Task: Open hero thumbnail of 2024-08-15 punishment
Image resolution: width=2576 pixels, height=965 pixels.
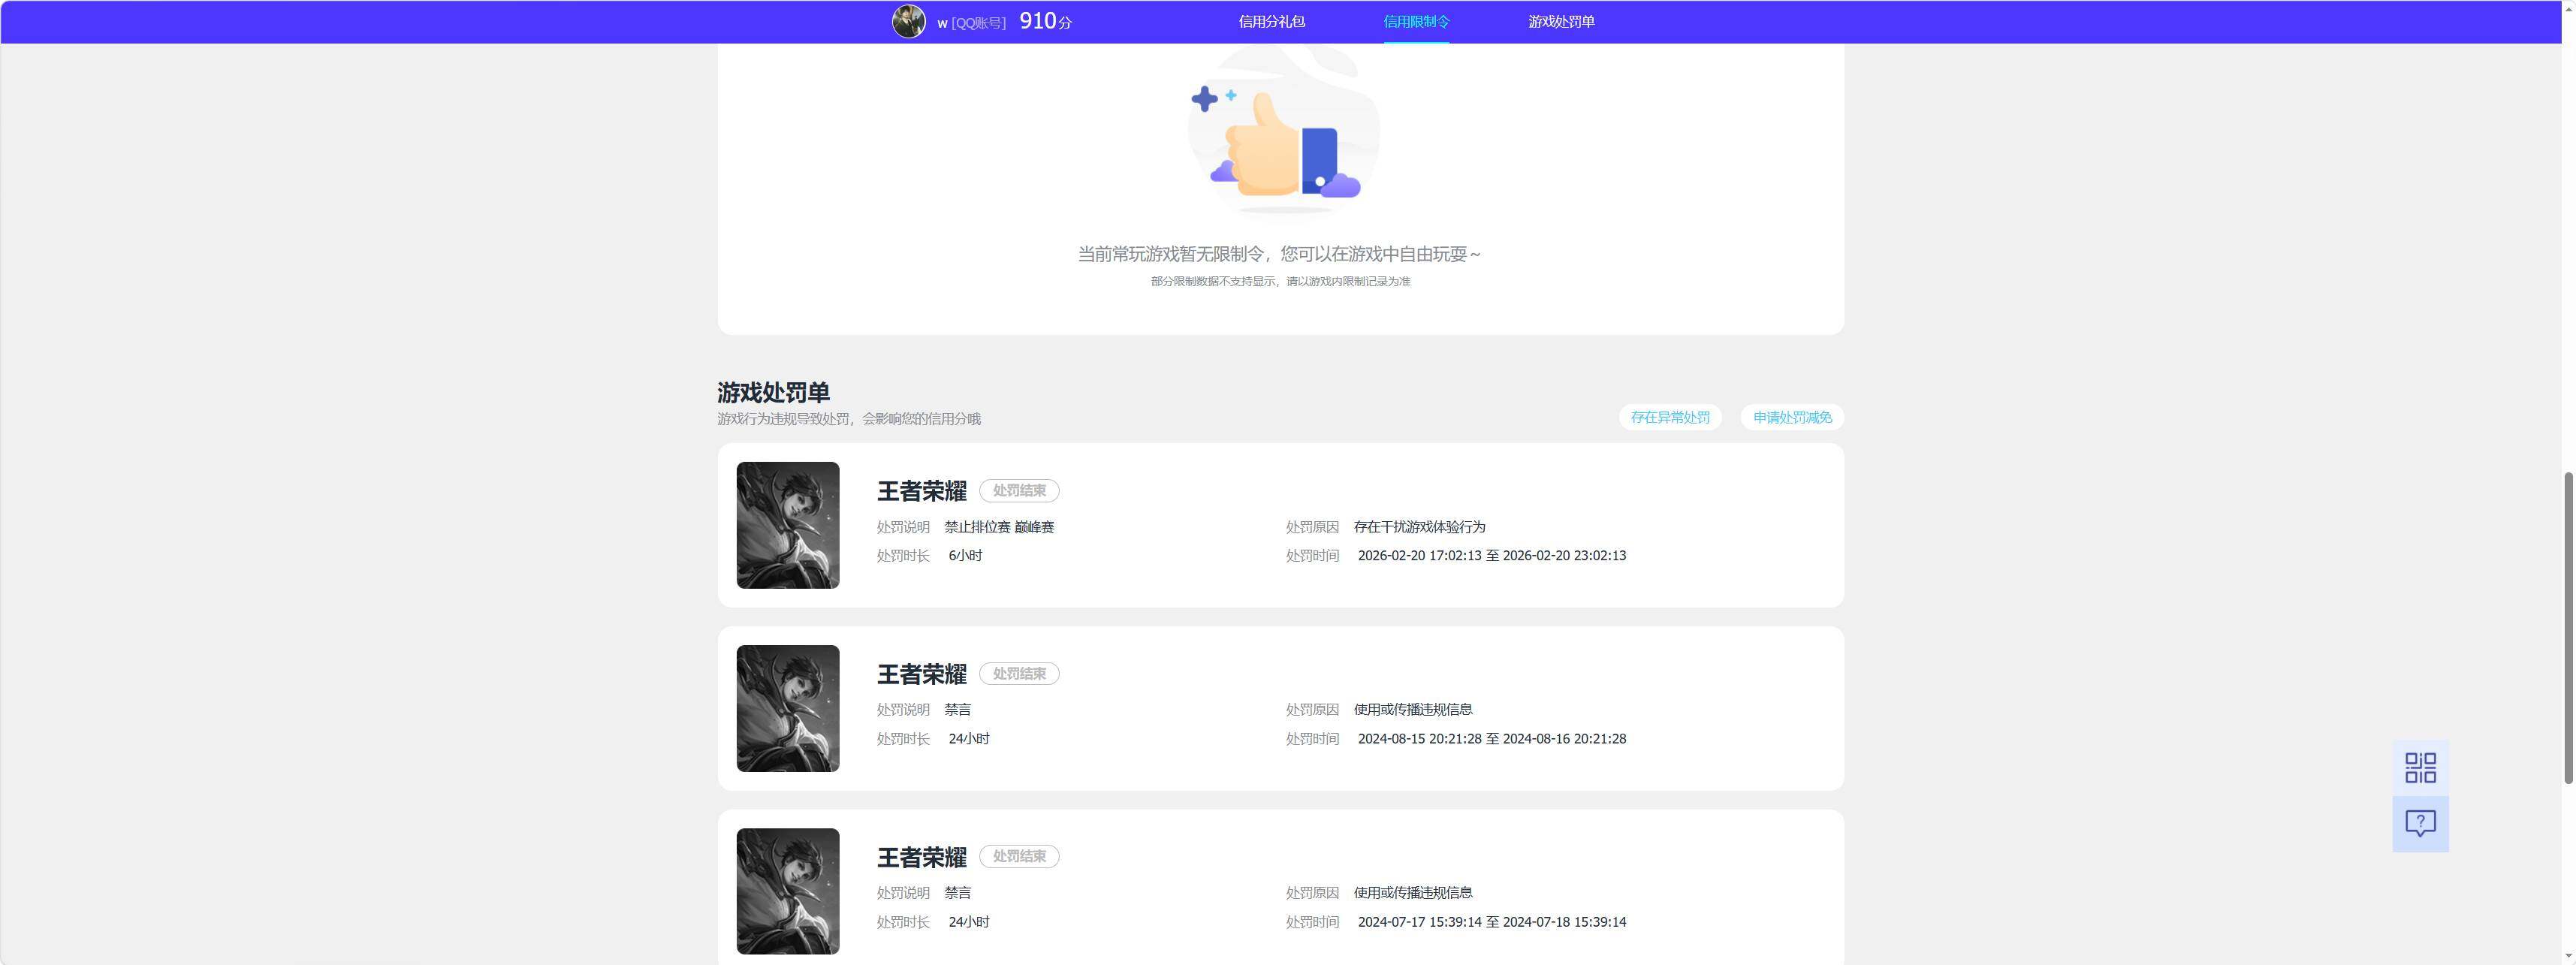Action: pyautogui.click(x=788, y=708)
